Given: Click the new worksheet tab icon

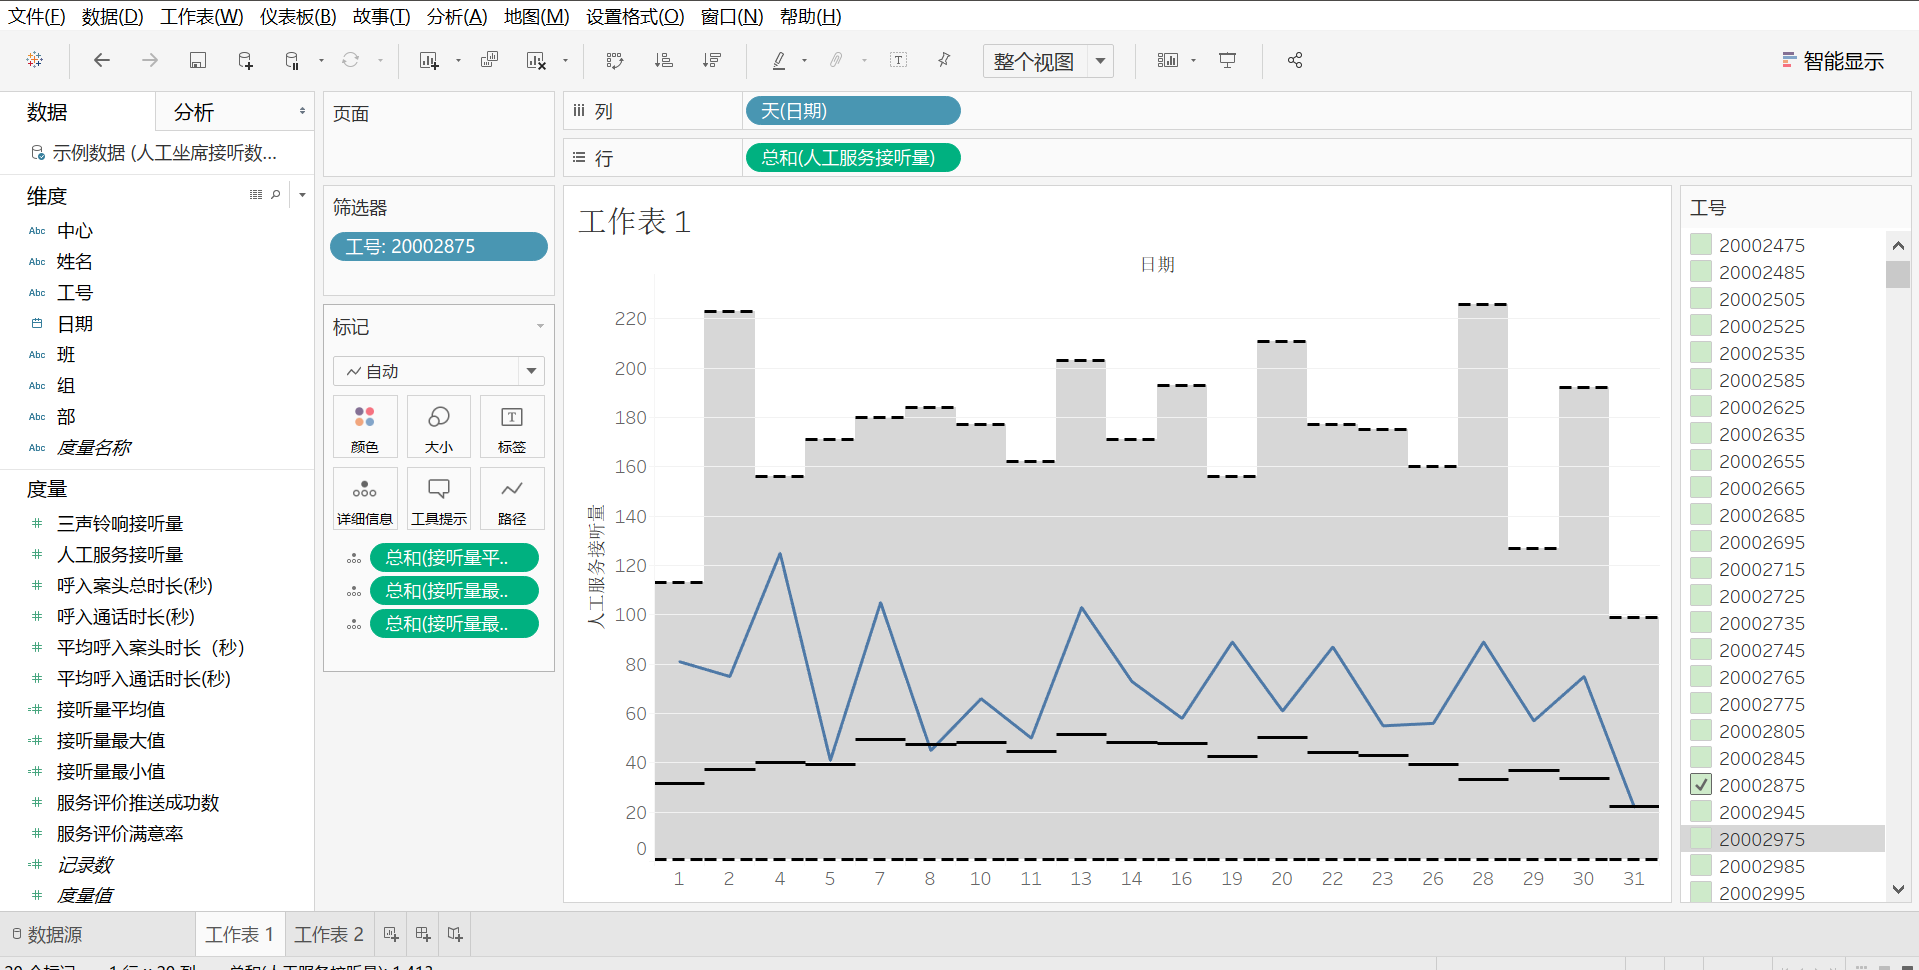Looking at the screenshot, I should click(391, 934).
